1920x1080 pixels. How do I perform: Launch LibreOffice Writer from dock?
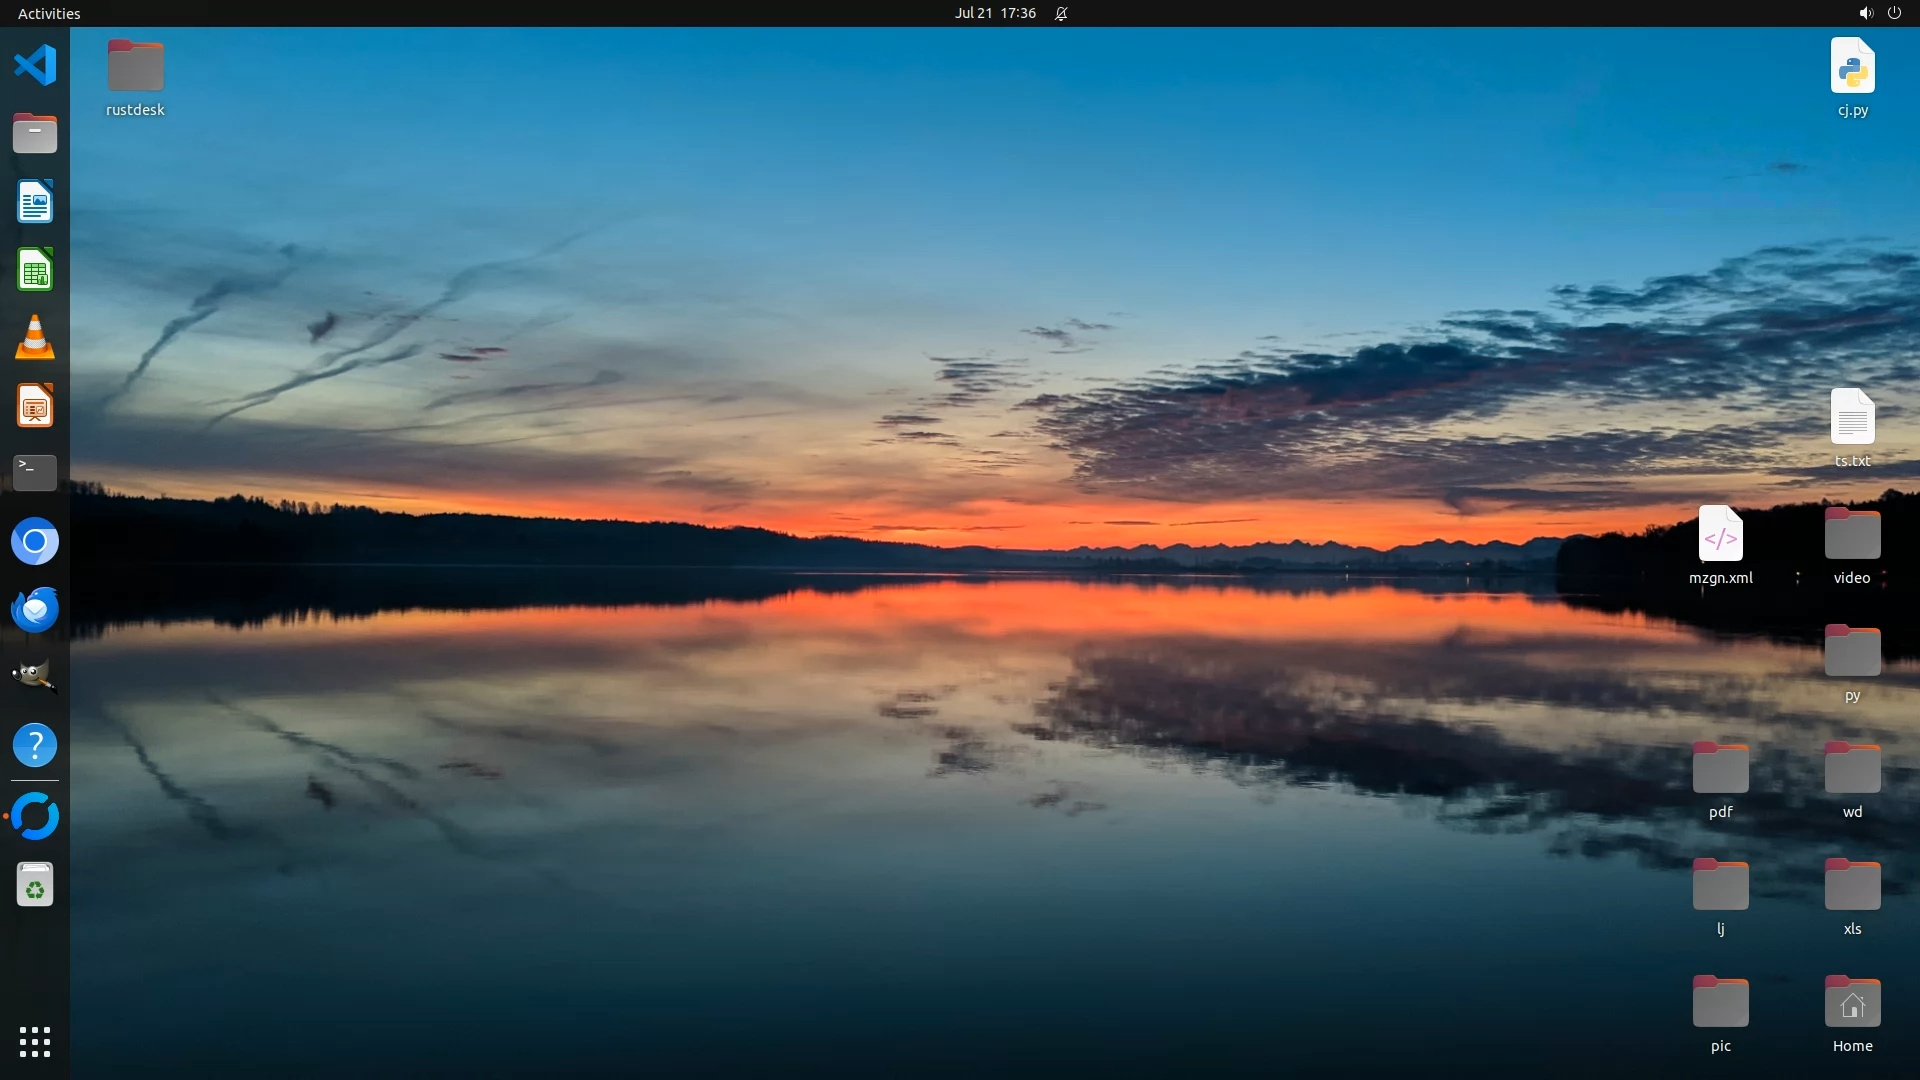35,202
